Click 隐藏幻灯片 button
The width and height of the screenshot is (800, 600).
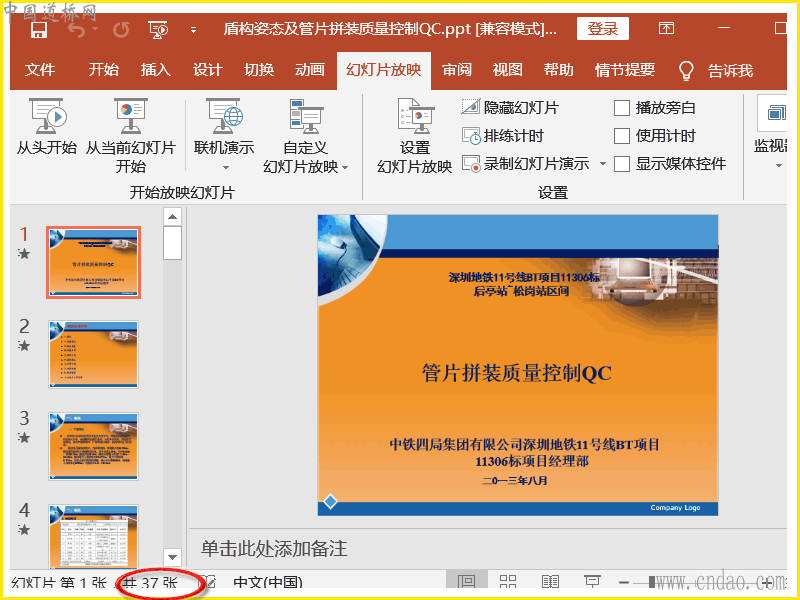tap(510, 108)
